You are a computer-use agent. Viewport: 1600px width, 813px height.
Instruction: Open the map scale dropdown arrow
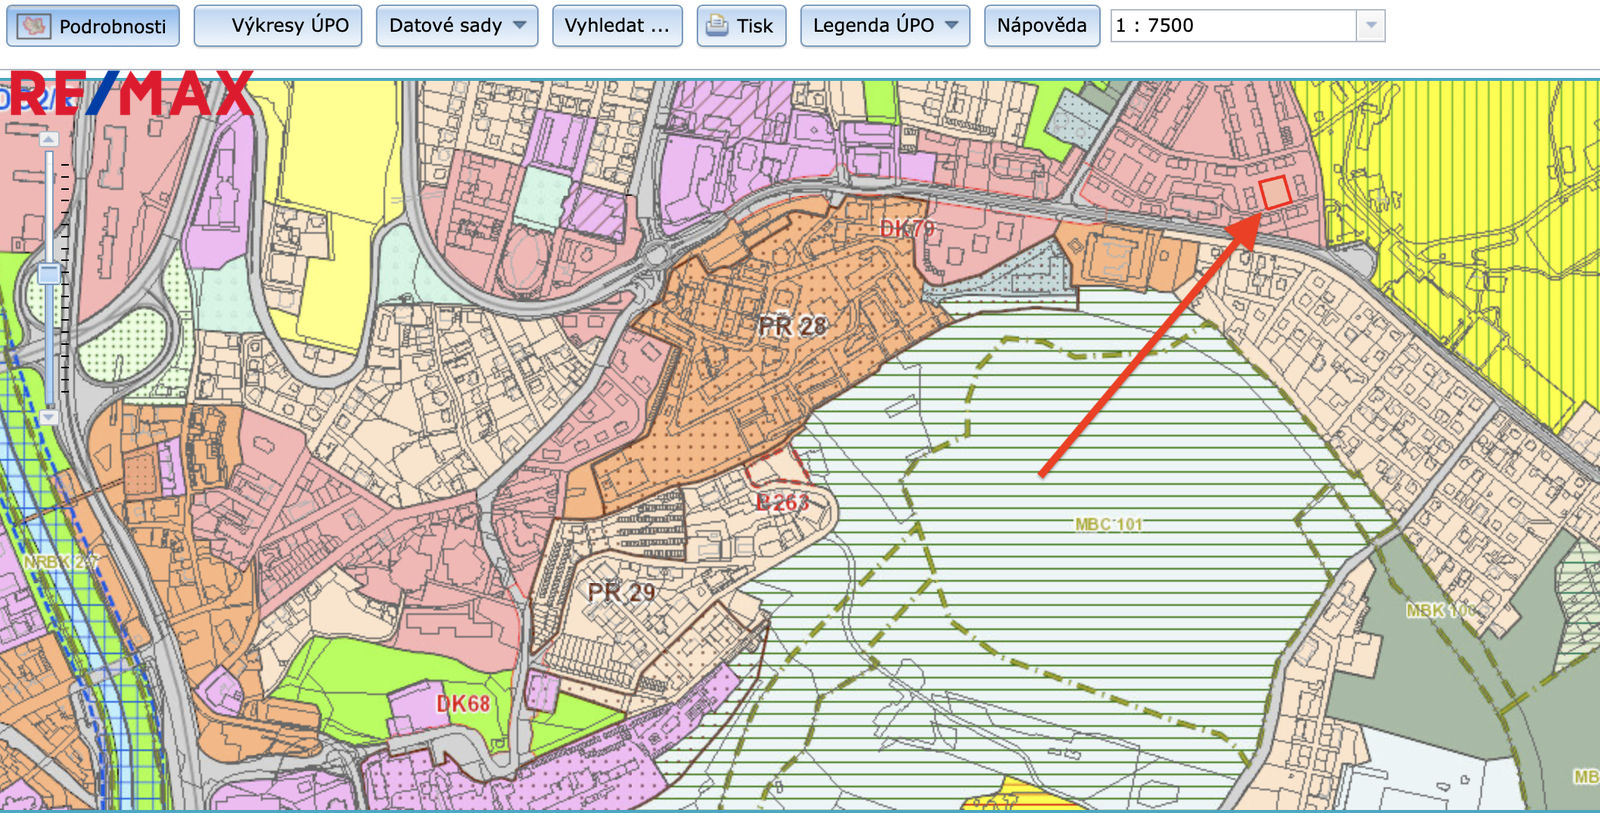point(1371,26)
